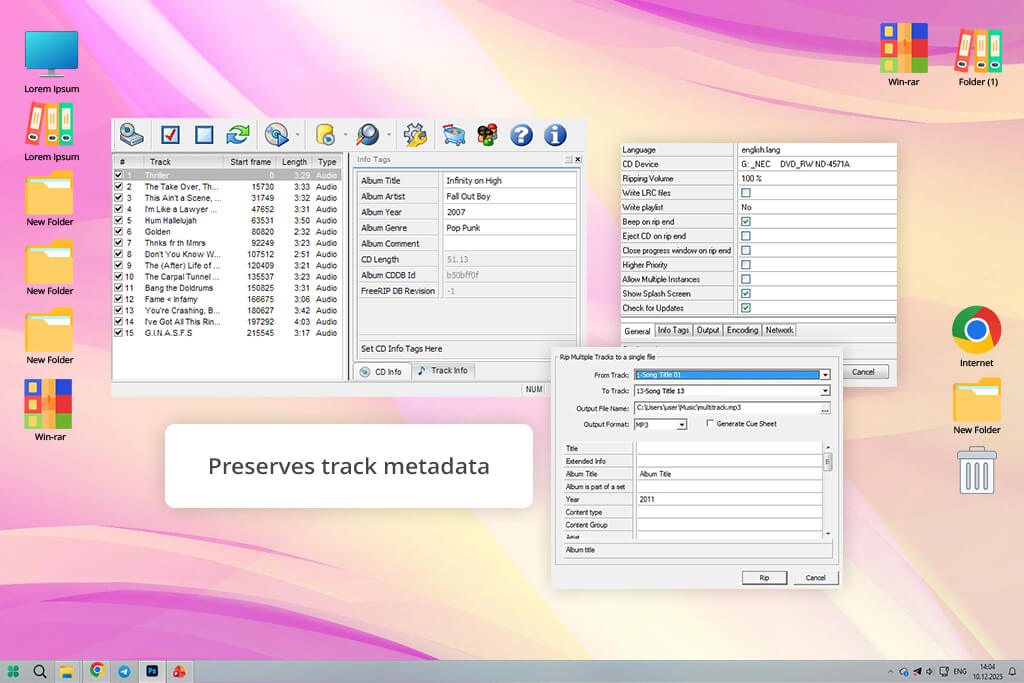Screen dimensions: 1024x683
Task: Open dropdown arrow beside database icon
Action: 345,135
